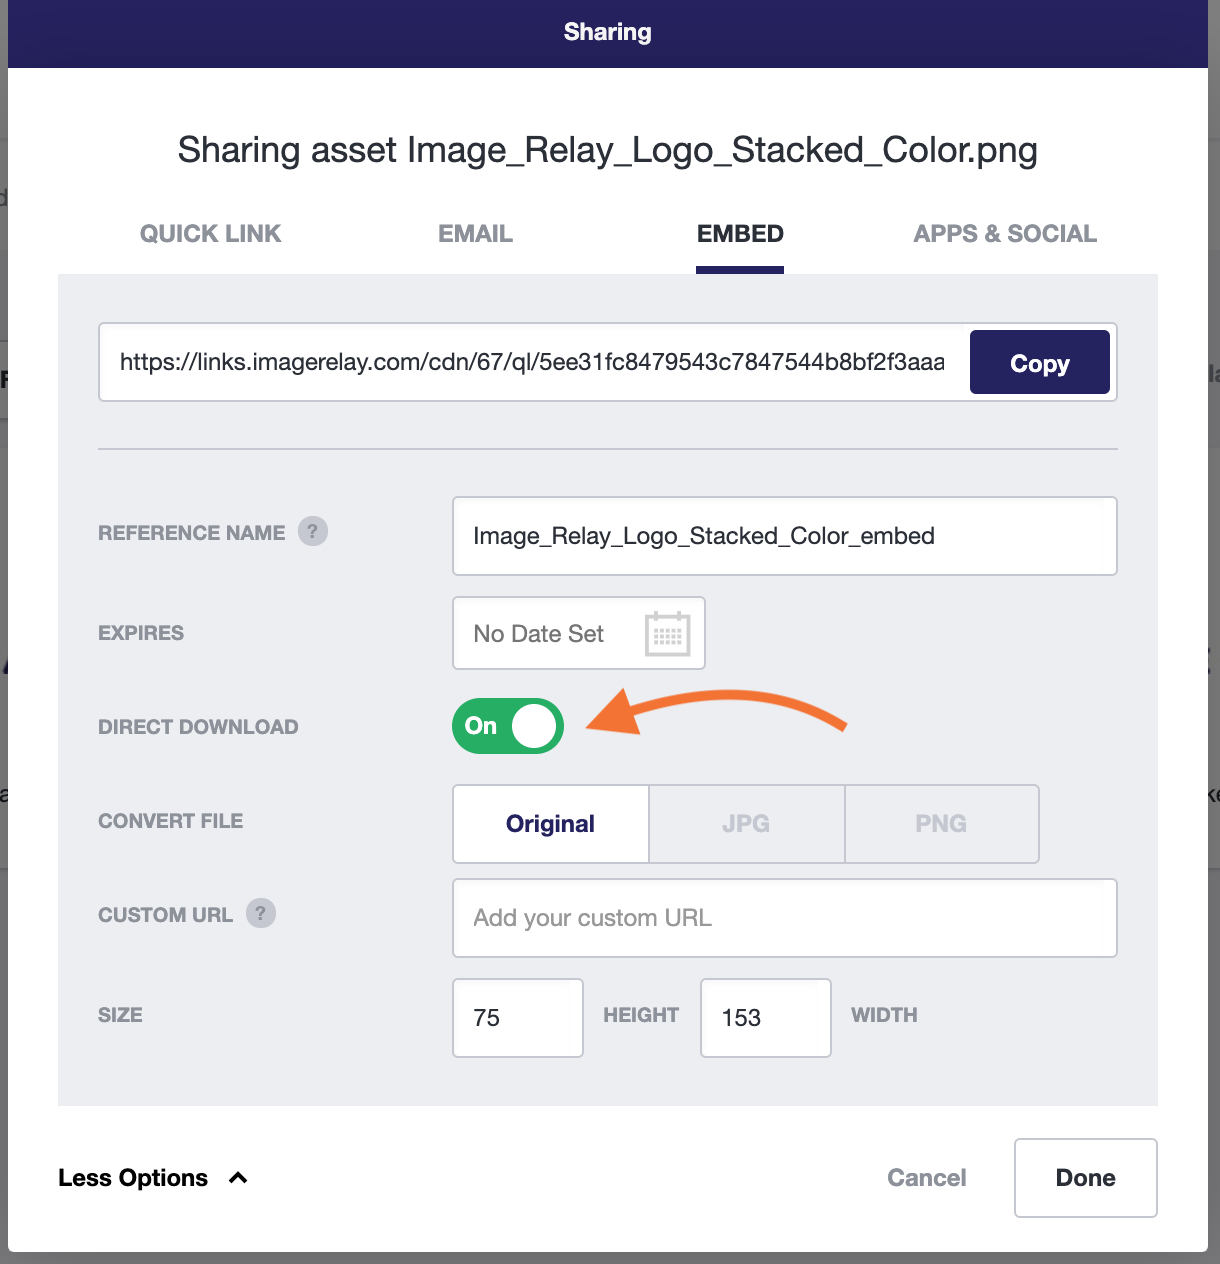
Task: Click the Reference Name text field
Action: (x=785, y=536)
